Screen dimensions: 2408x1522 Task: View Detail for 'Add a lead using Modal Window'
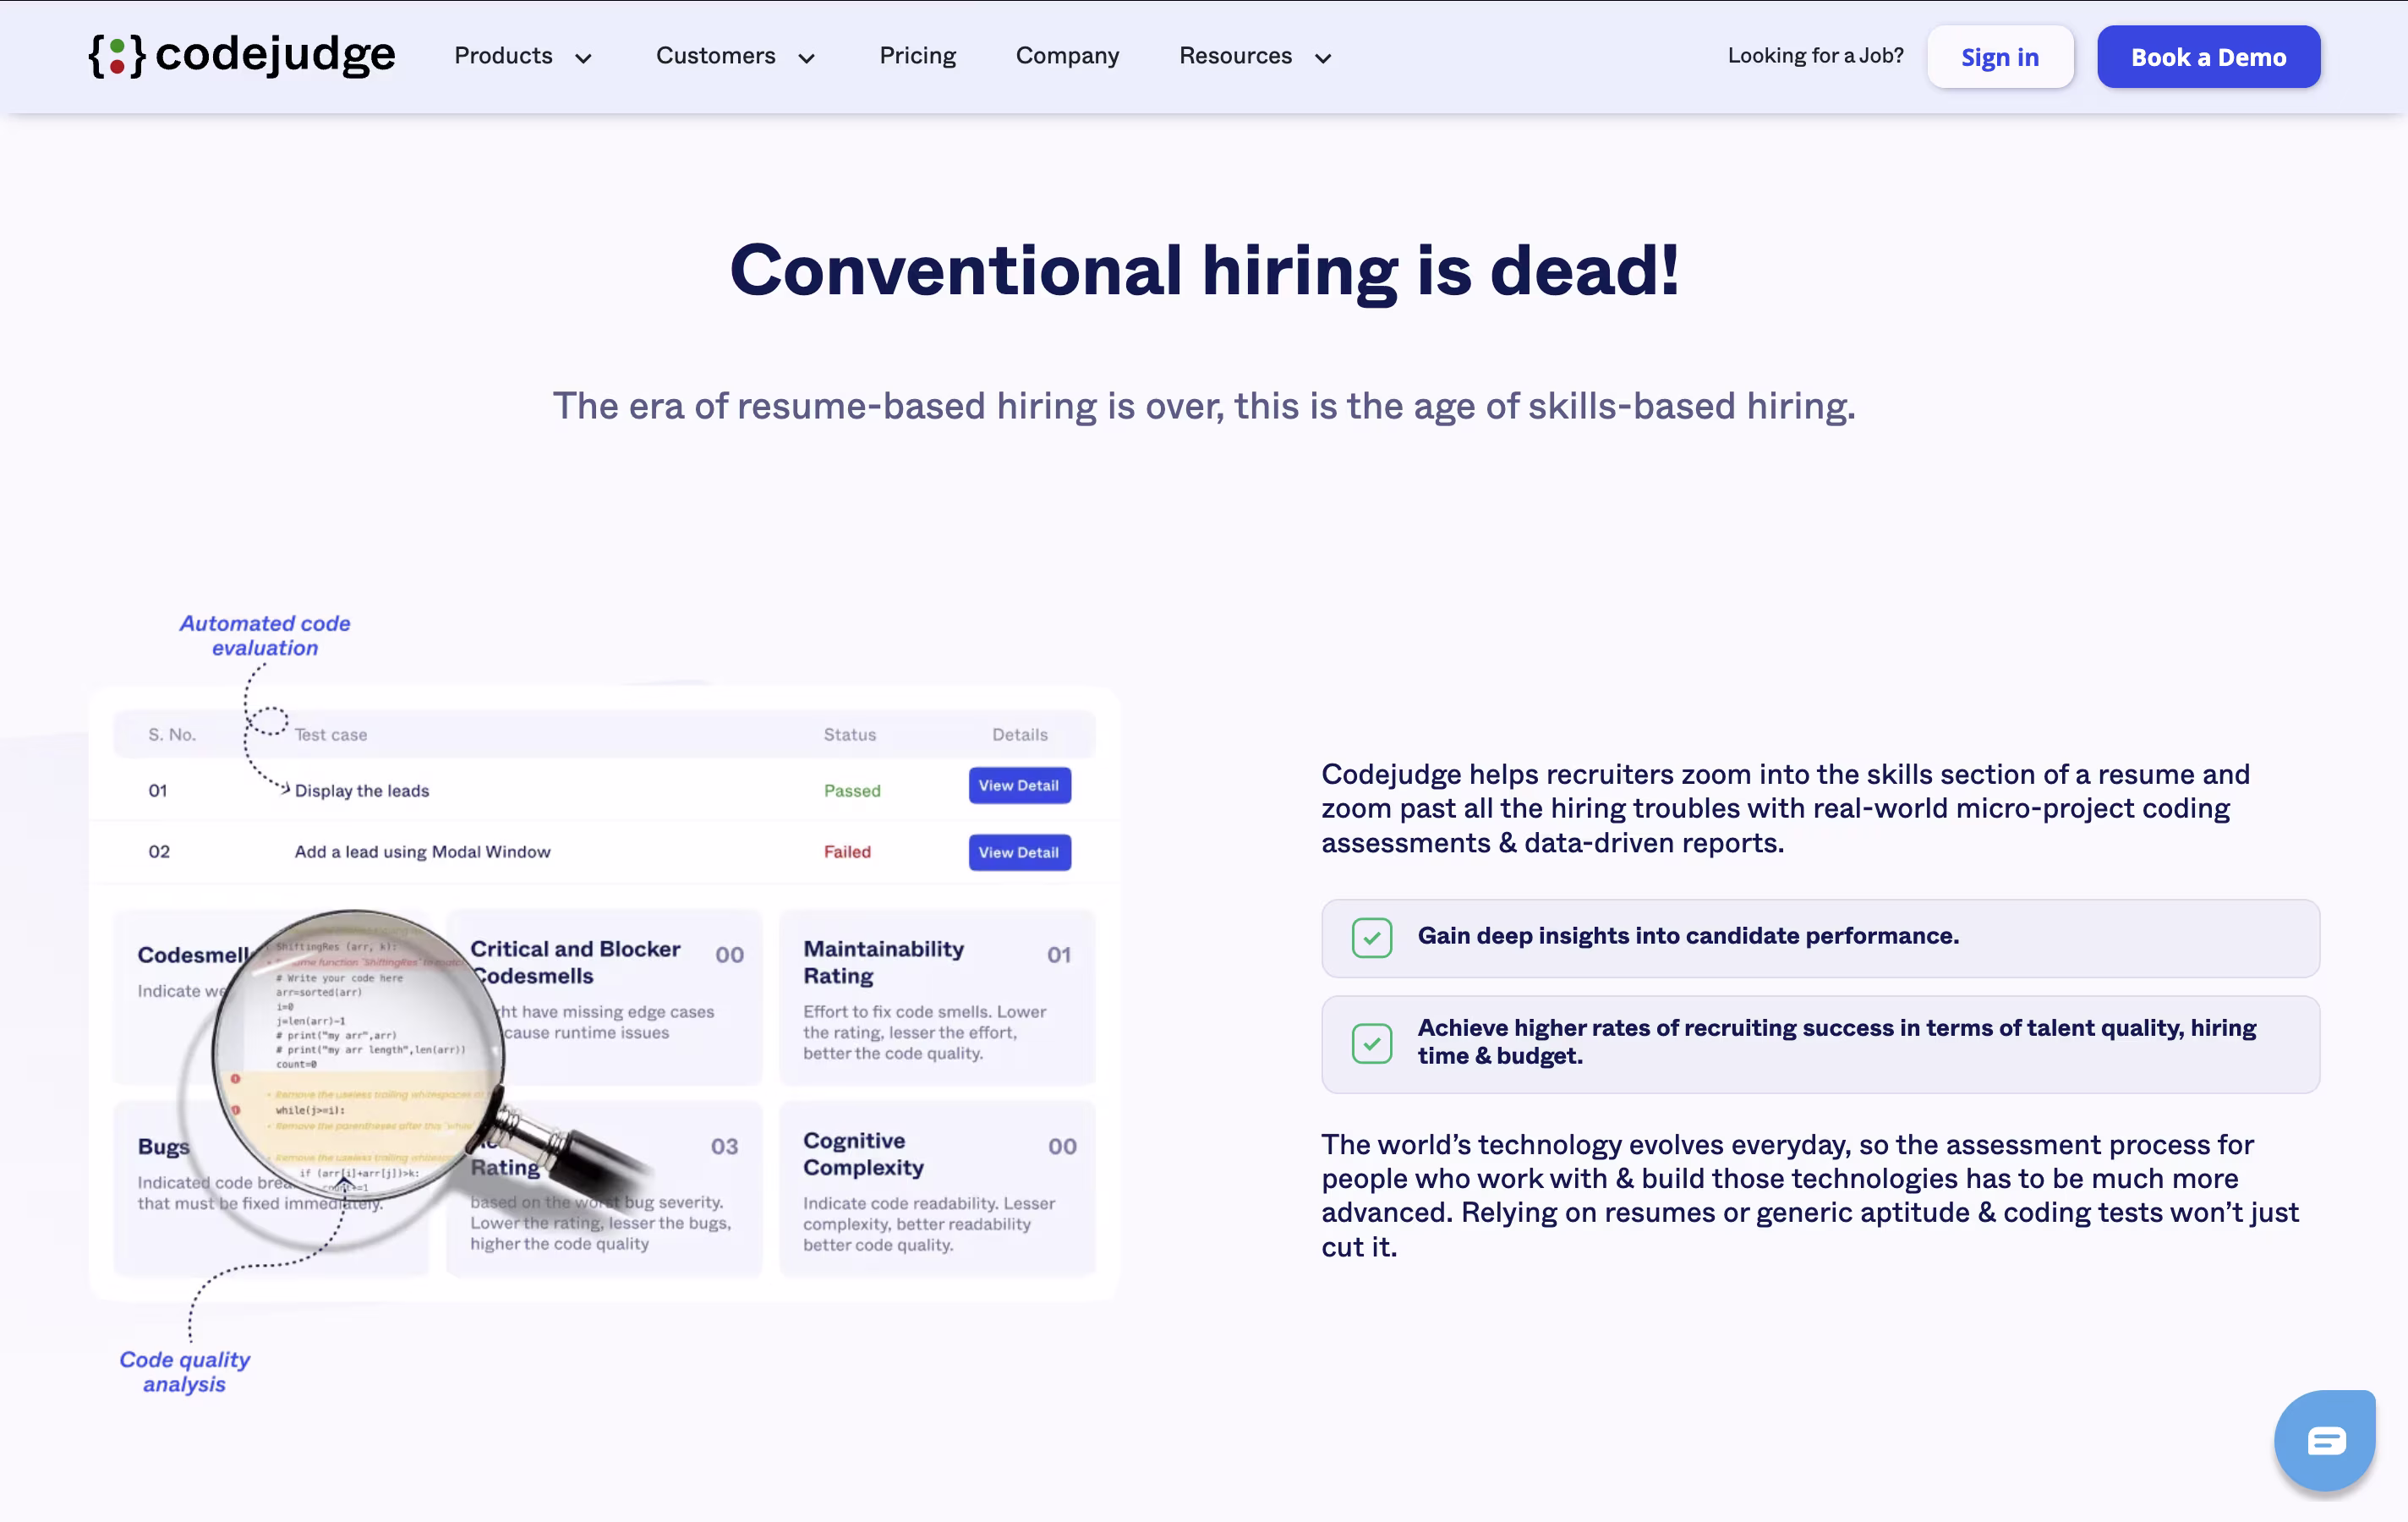tap(1019, 852)
